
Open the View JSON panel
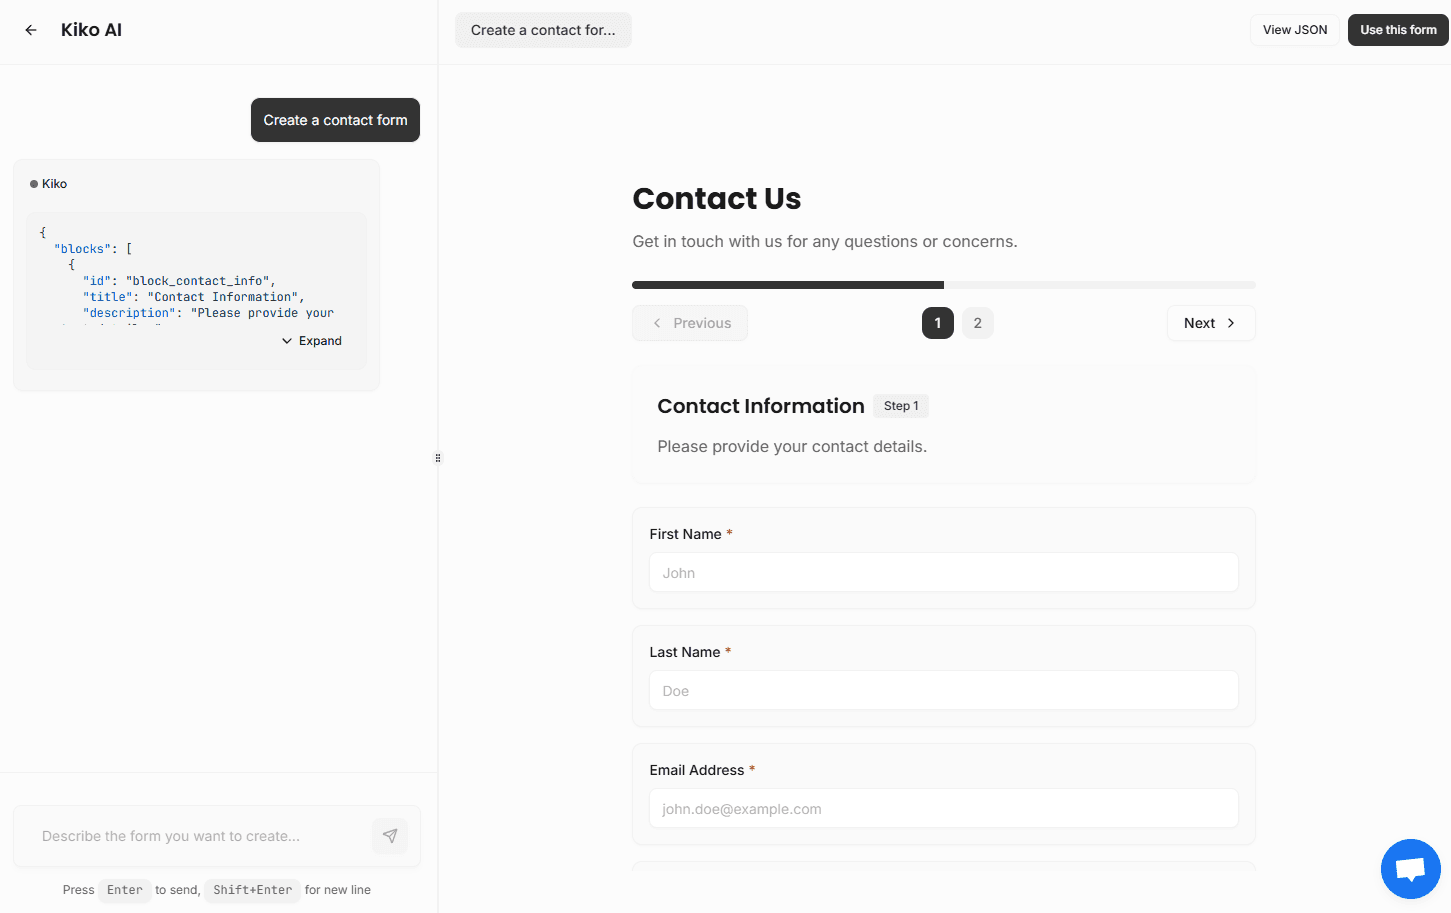[1294, 30]
